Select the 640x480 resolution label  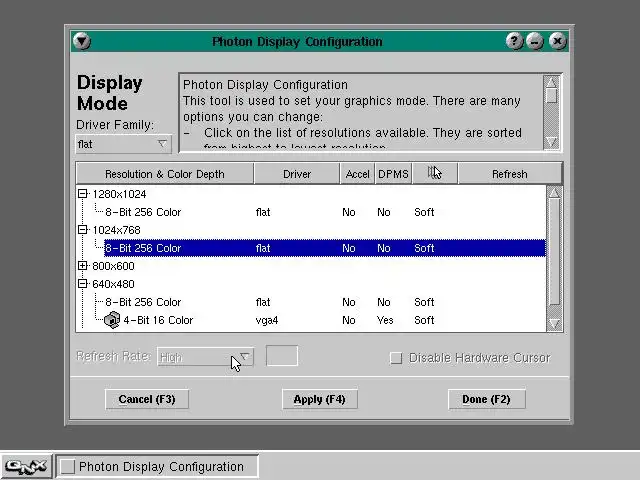(113, 284)
